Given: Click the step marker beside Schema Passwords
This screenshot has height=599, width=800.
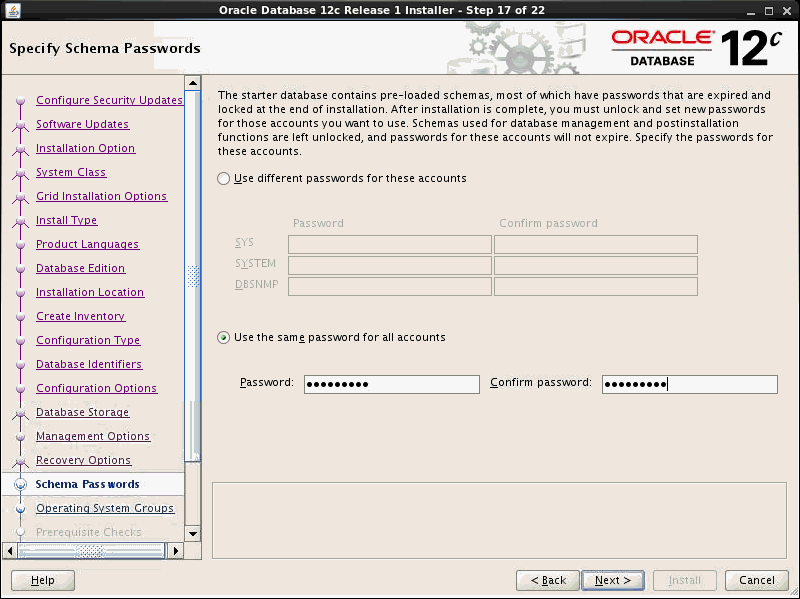Looking at the screenshot, I should point(20,484).
